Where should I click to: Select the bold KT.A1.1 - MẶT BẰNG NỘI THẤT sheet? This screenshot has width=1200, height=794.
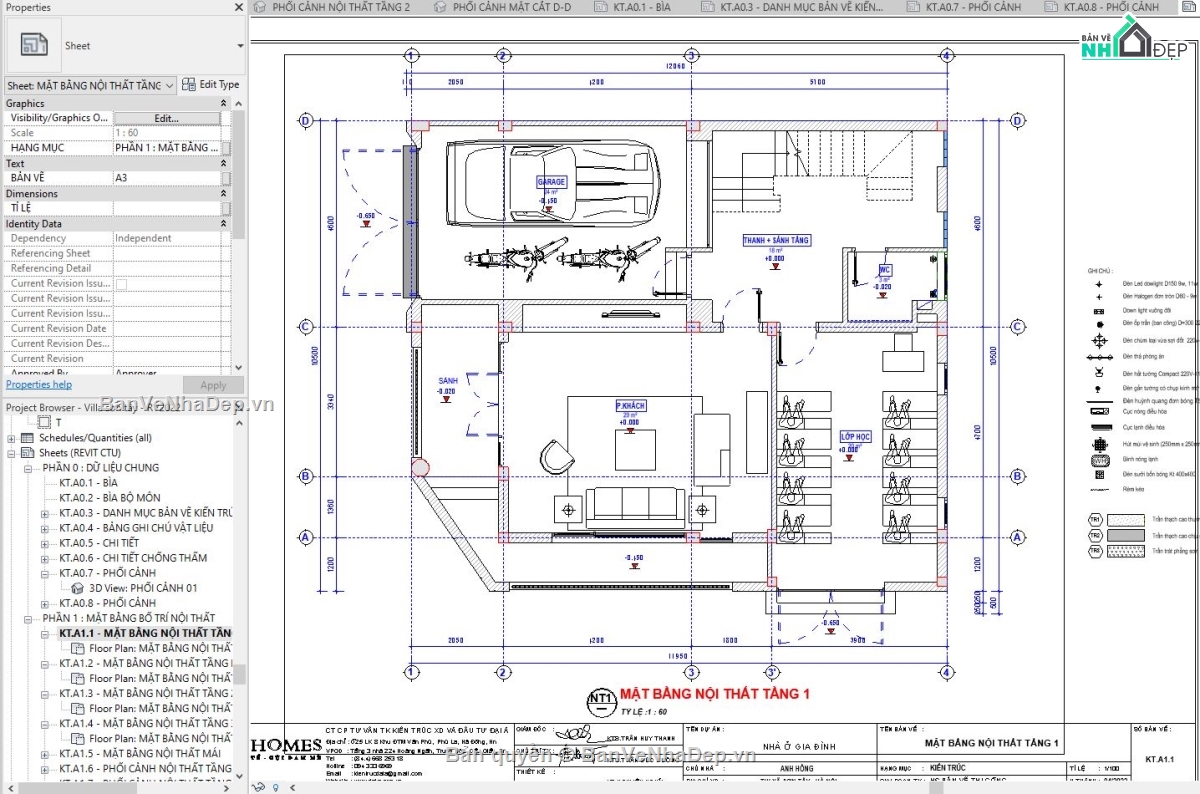click(145, 633)
